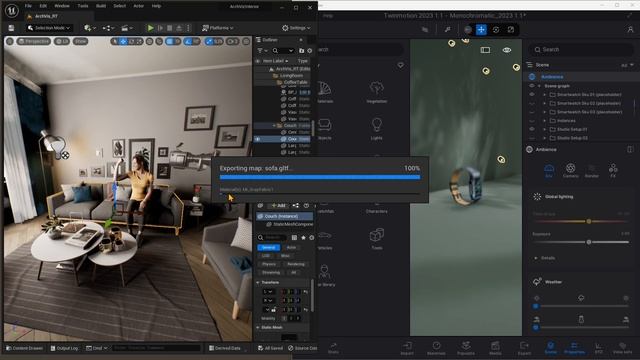
Task: Toggle the side panel icon in Twinmotion viewport
Action: pos(485,50)
